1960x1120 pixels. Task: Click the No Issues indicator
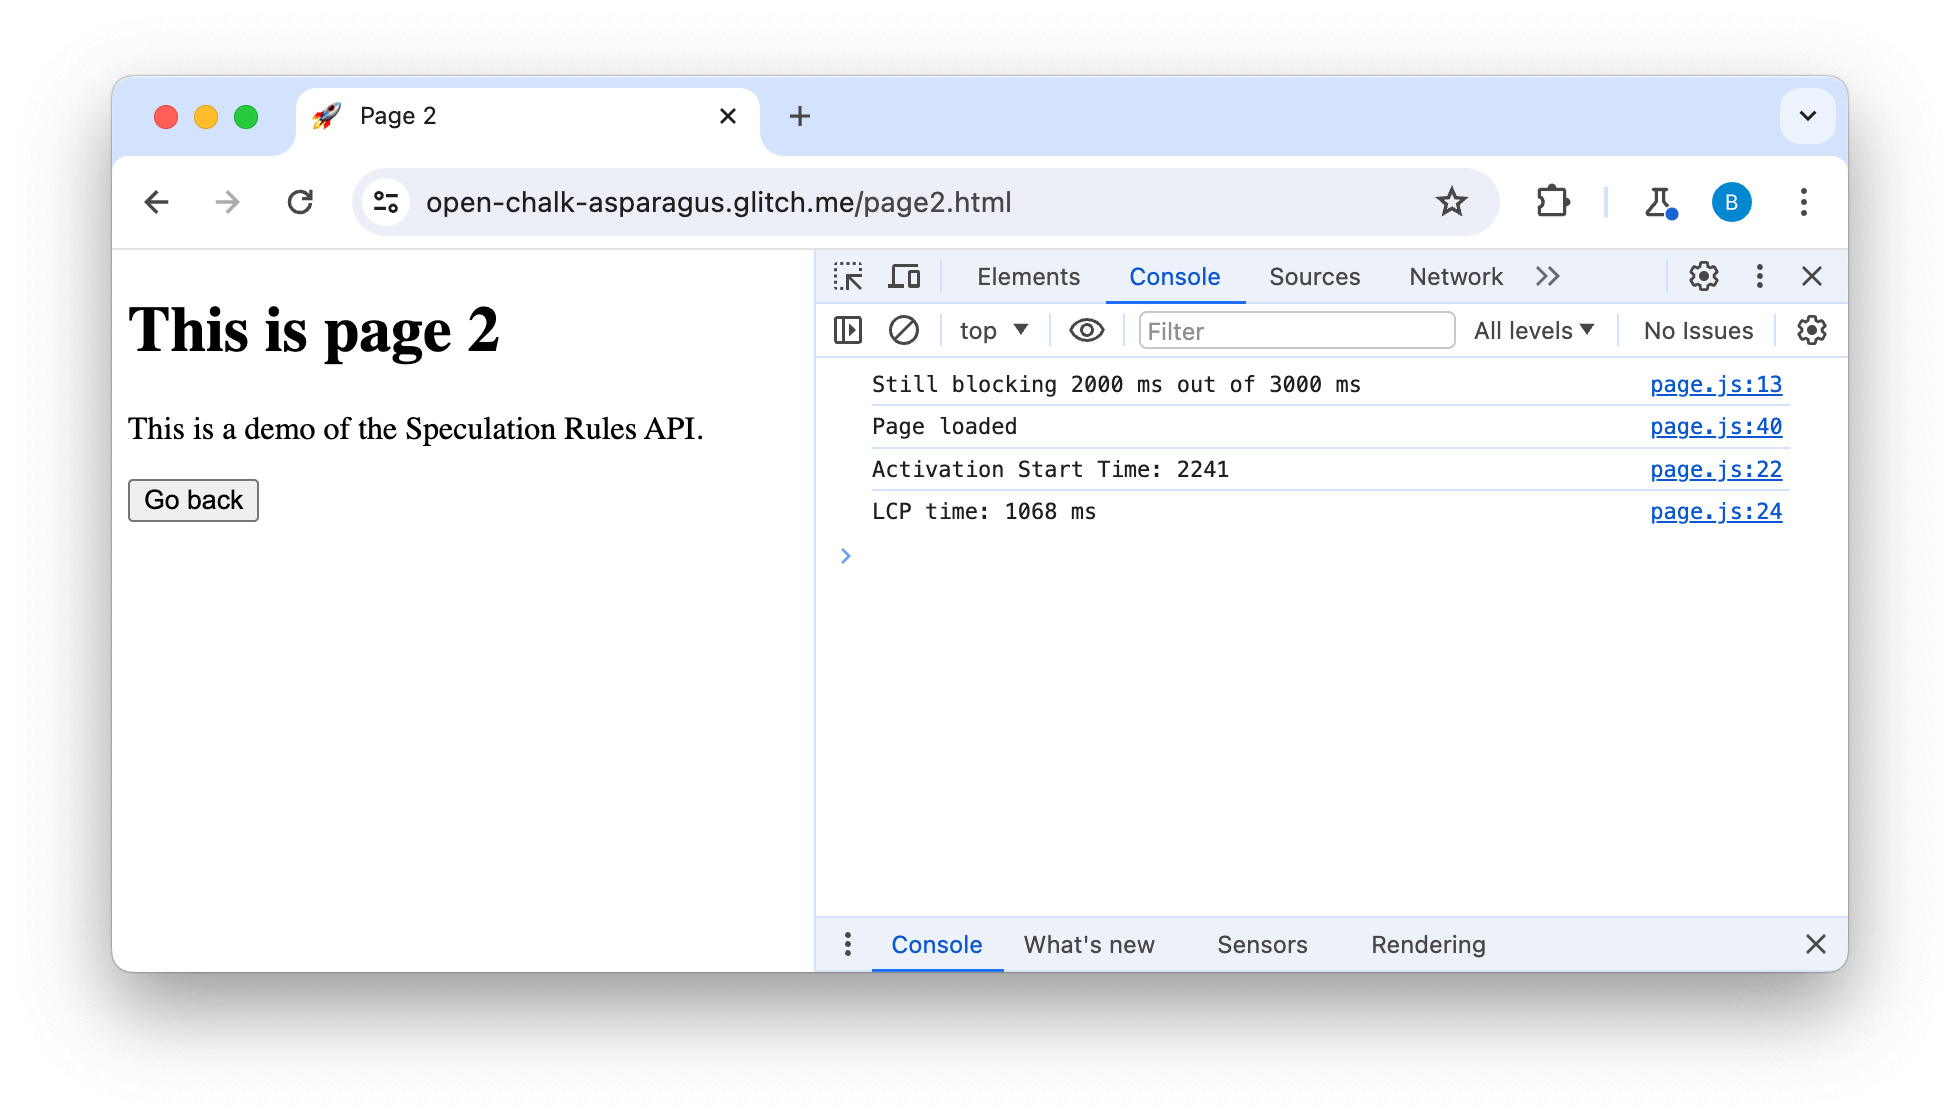[x=1699, y=330]
